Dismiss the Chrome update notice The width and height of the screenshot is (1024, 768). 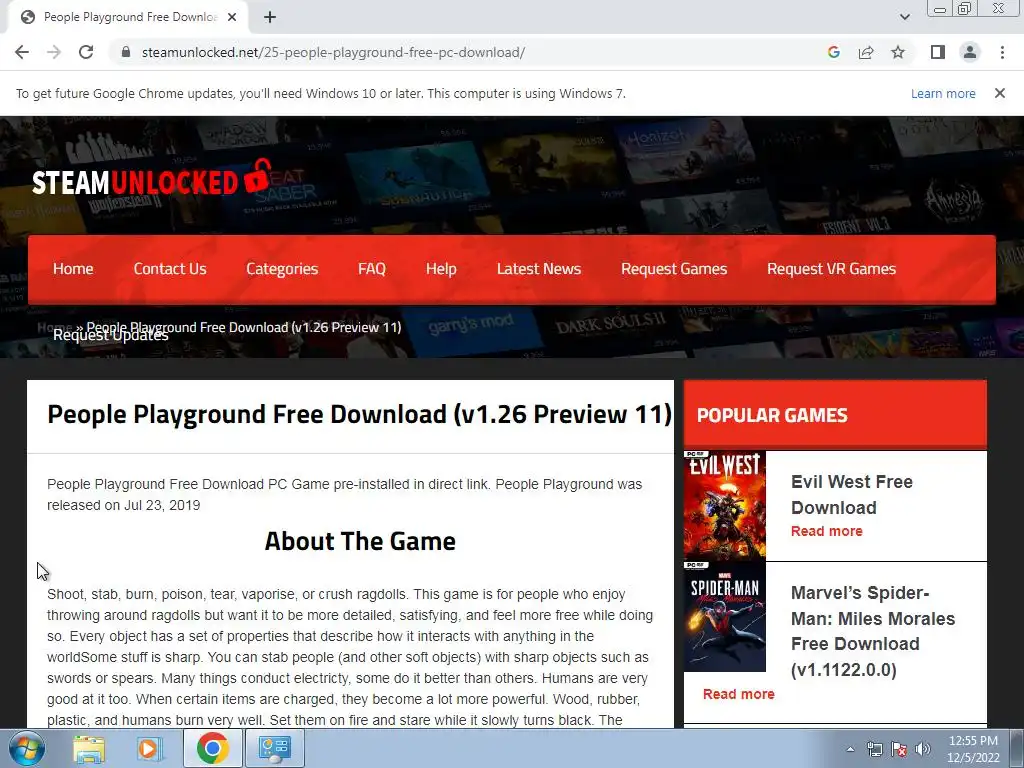(1000, 93)
